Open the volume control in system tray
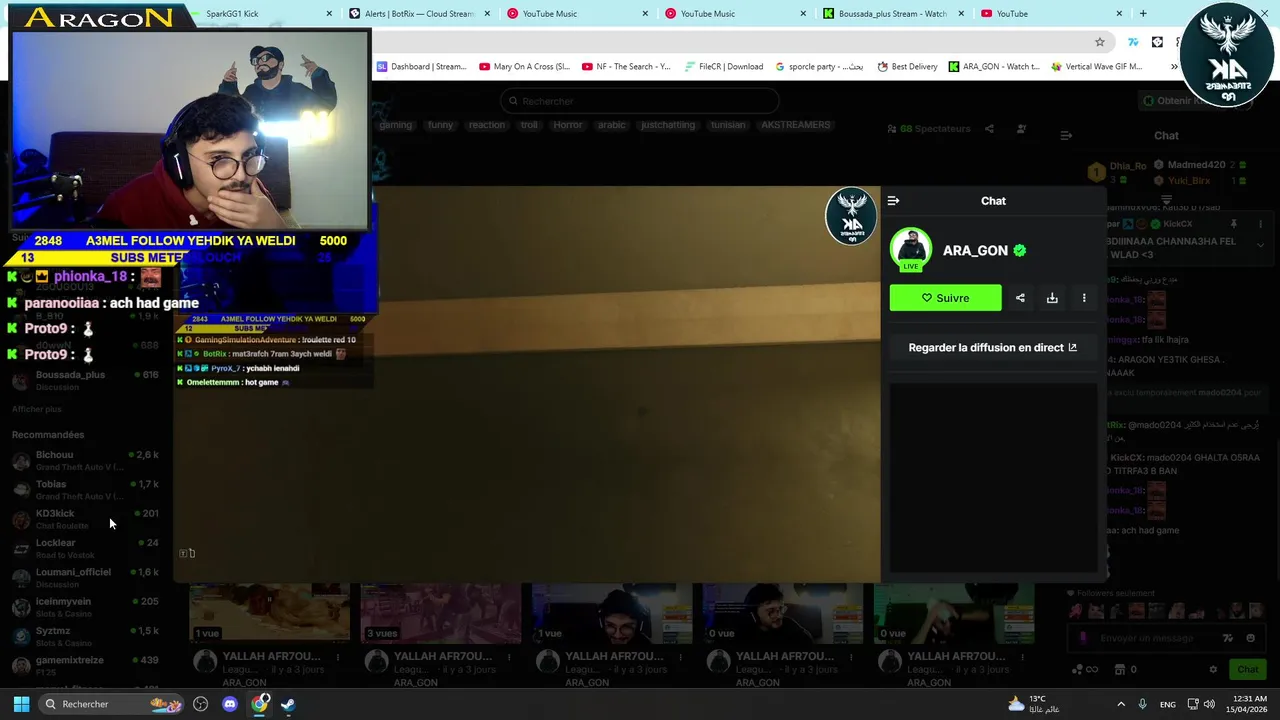Screen dimensions: 1280x720 (x=1209, y=704)
